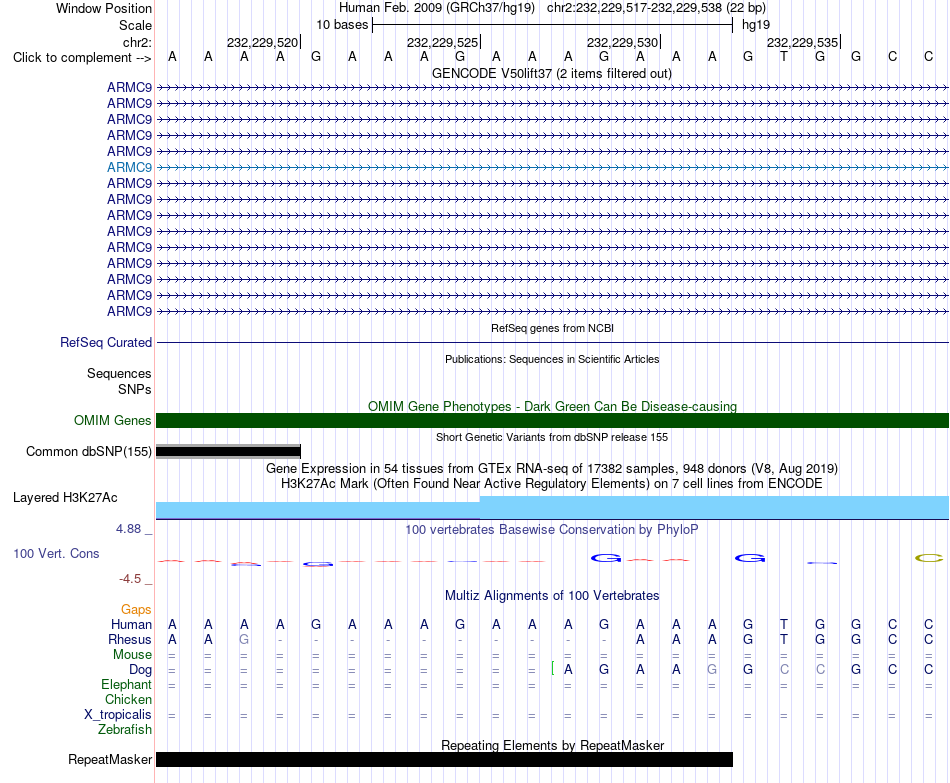Click the RepeatMasker track label
This screenshot has height=783, width=950.
tap(110, 759)
